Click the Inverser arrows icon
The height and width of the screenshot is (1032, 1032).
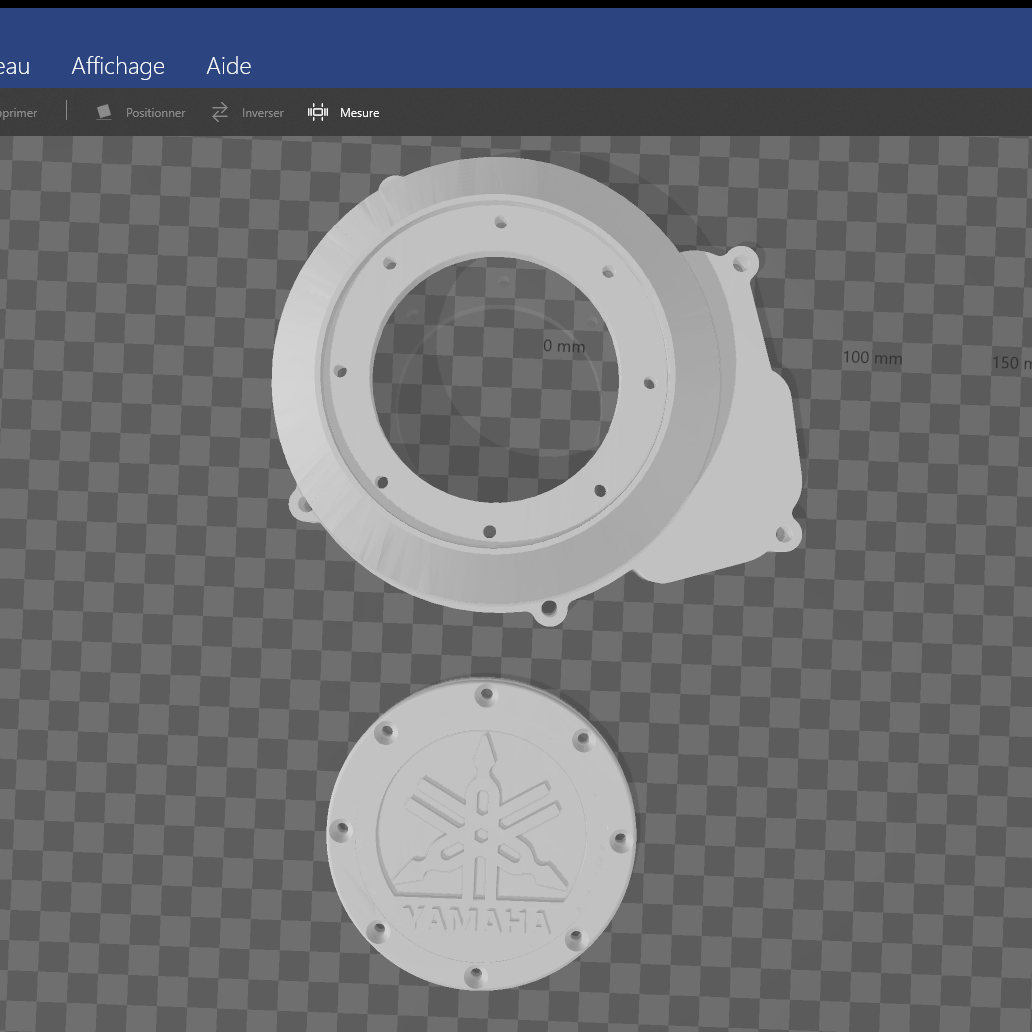coord(220,113)
